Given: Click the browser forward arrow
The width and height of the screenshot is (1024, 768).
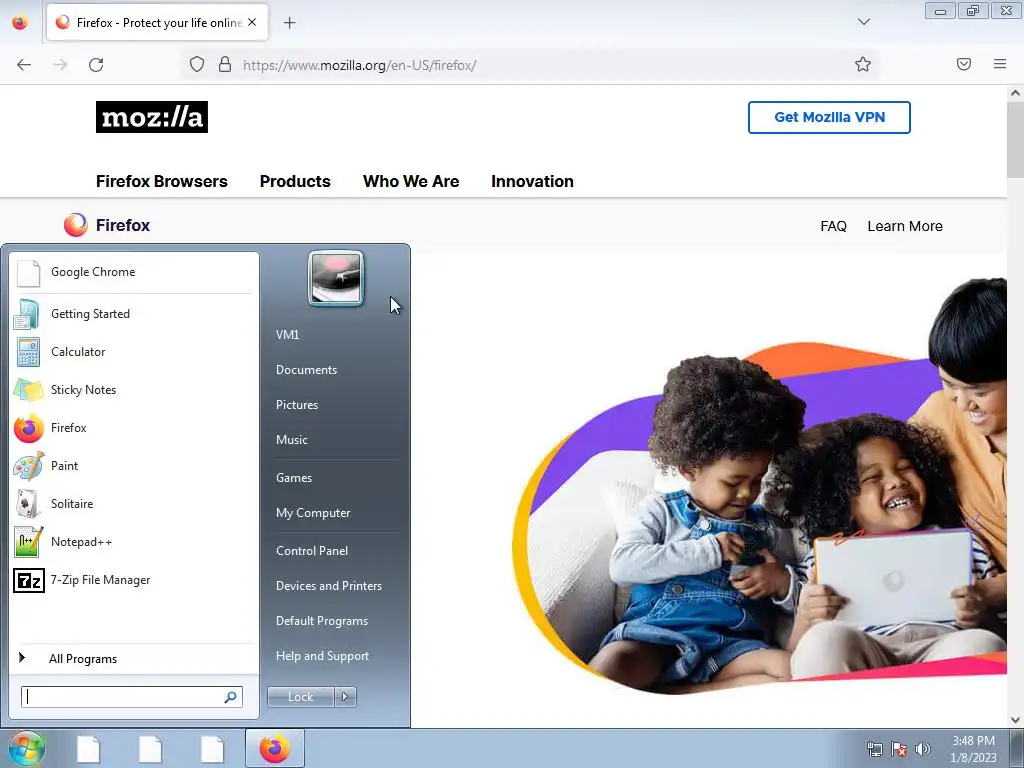Looking at the screenshot, I should click(x=60, y=65).
